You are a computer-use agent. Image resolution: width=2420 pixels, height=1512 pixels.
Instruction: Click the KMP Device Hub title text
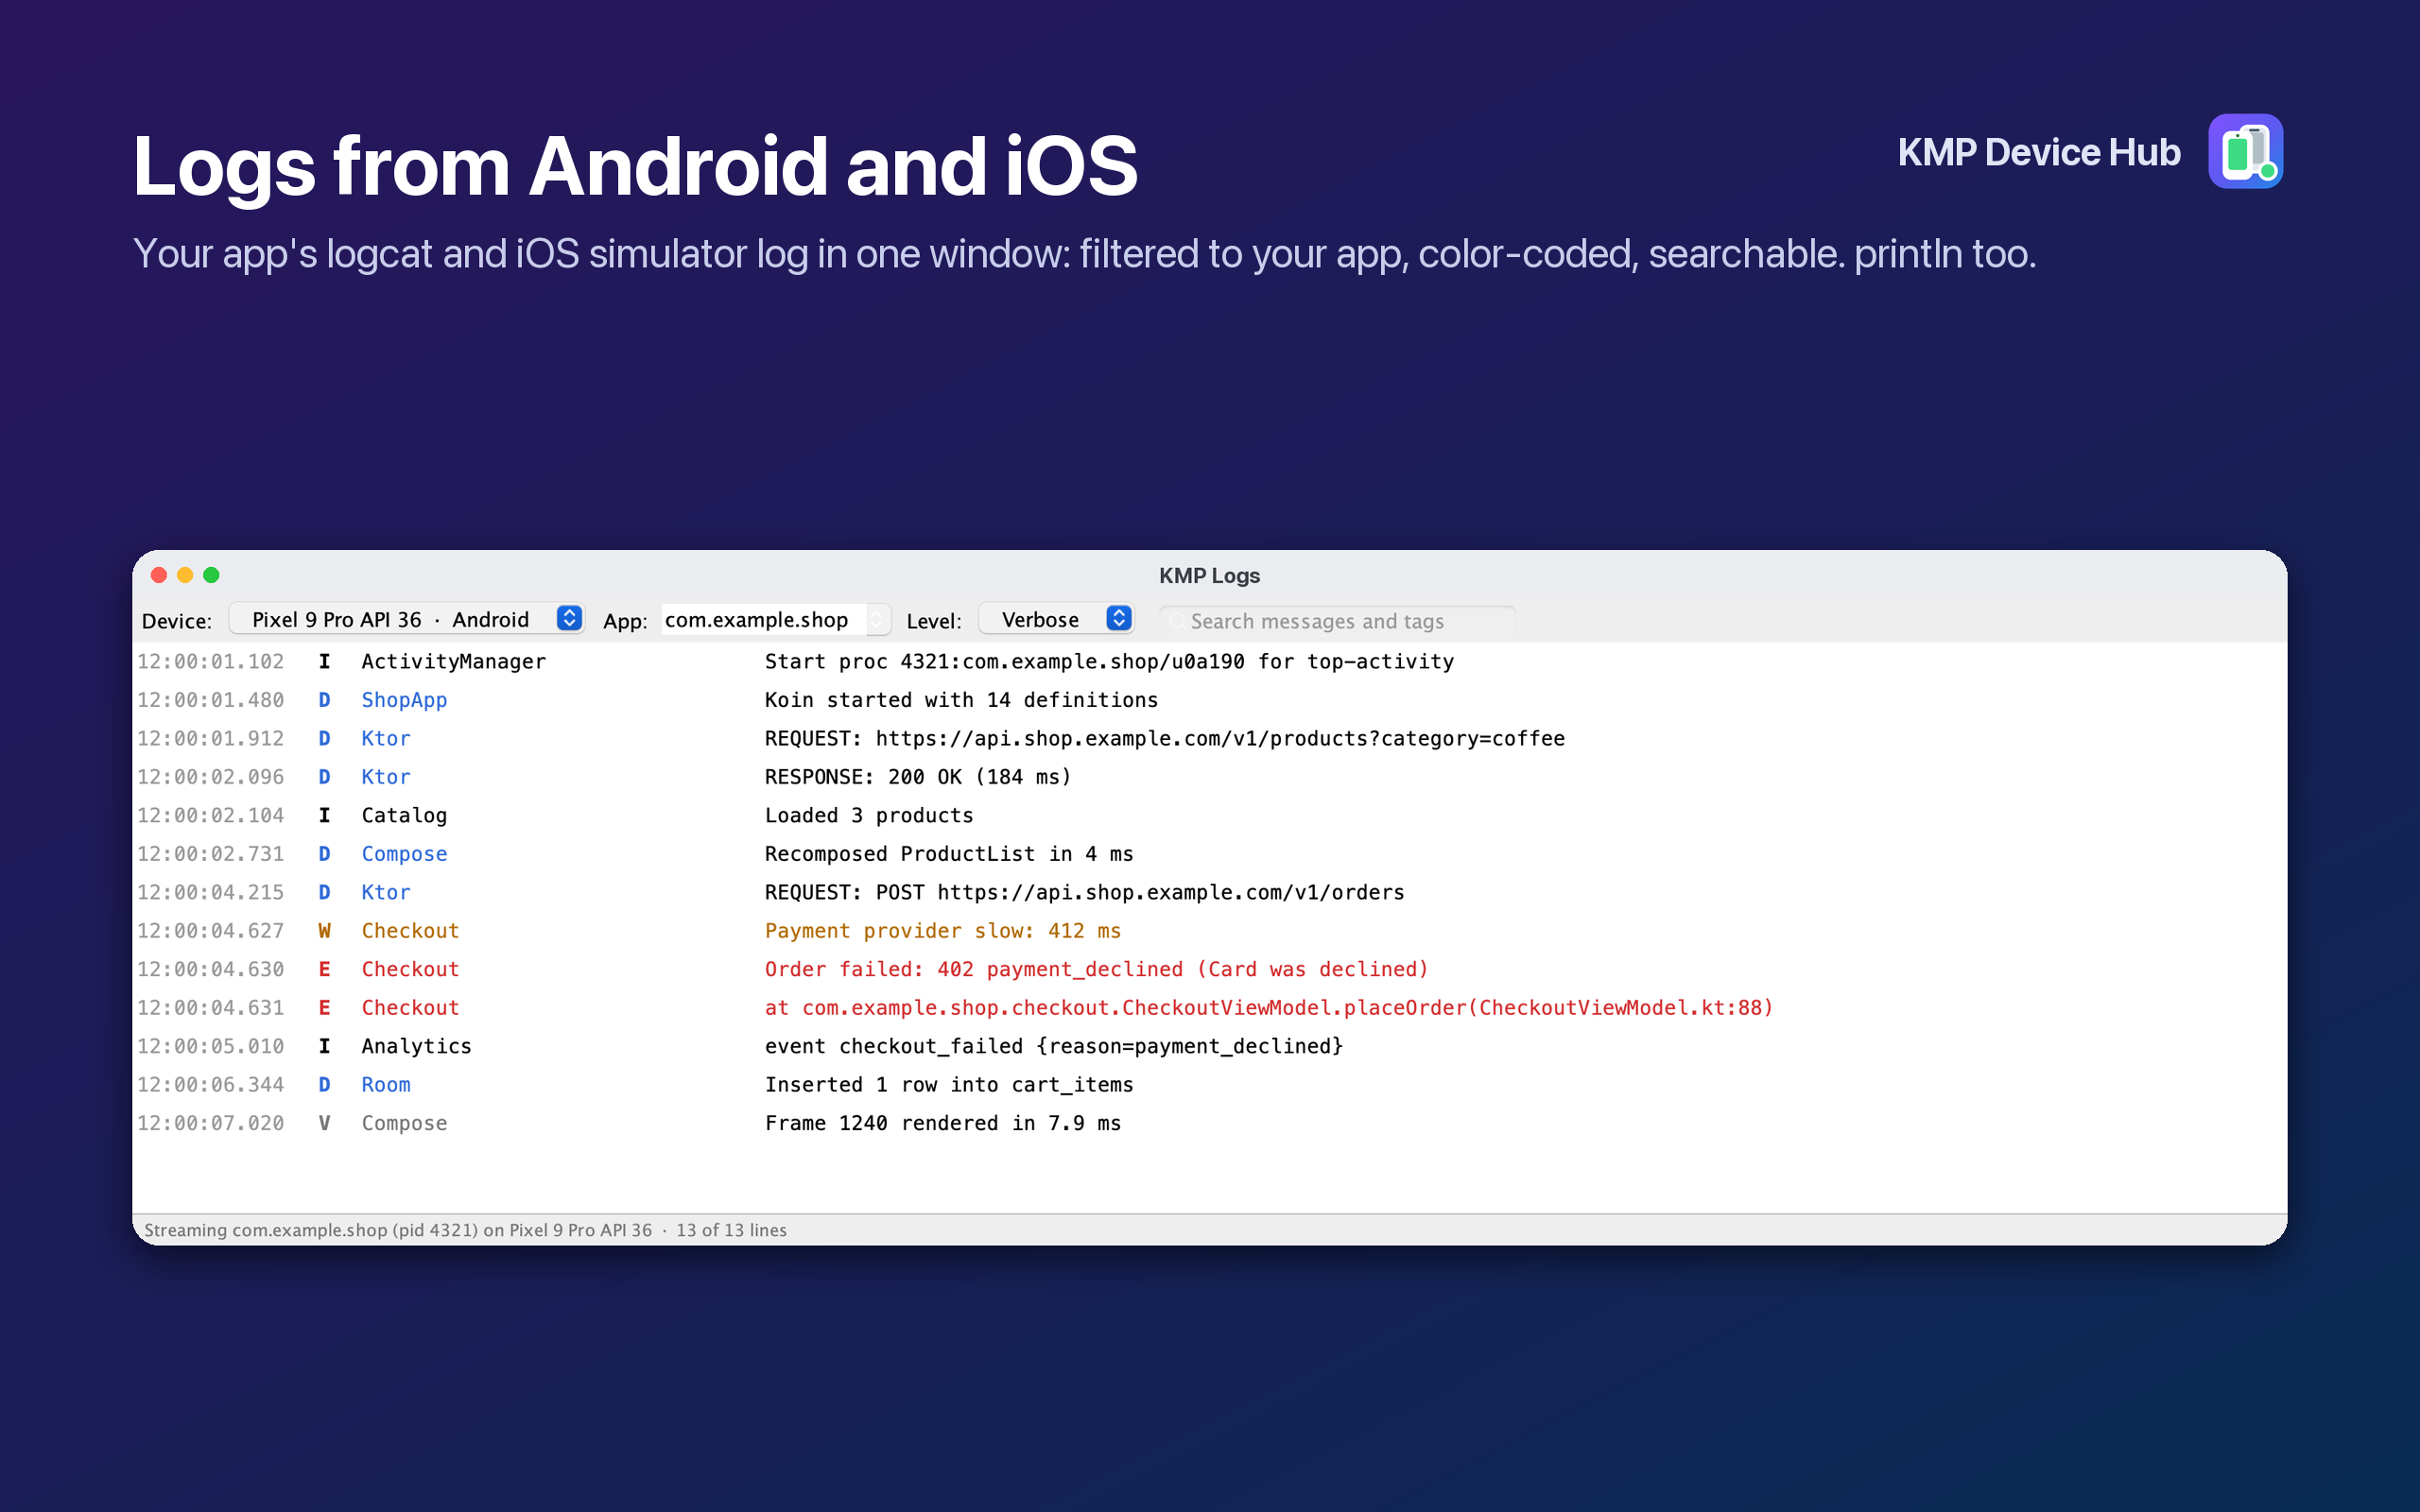point(2039,152)
